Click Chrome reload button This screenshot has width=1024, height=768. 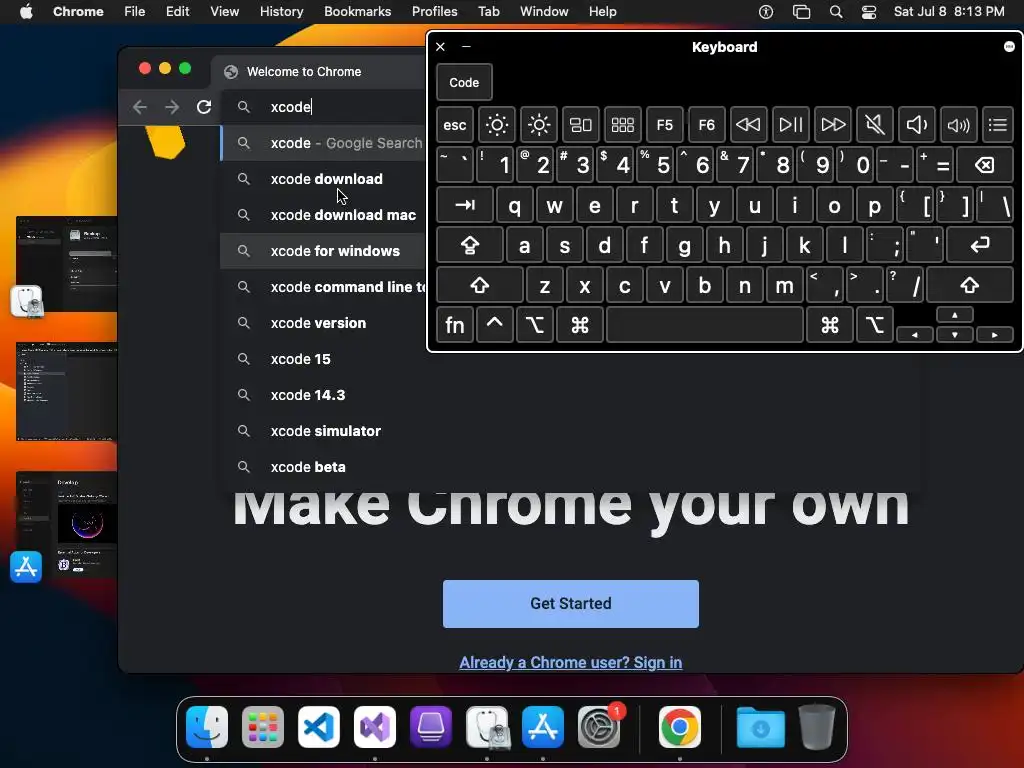[x=204, y=107]
